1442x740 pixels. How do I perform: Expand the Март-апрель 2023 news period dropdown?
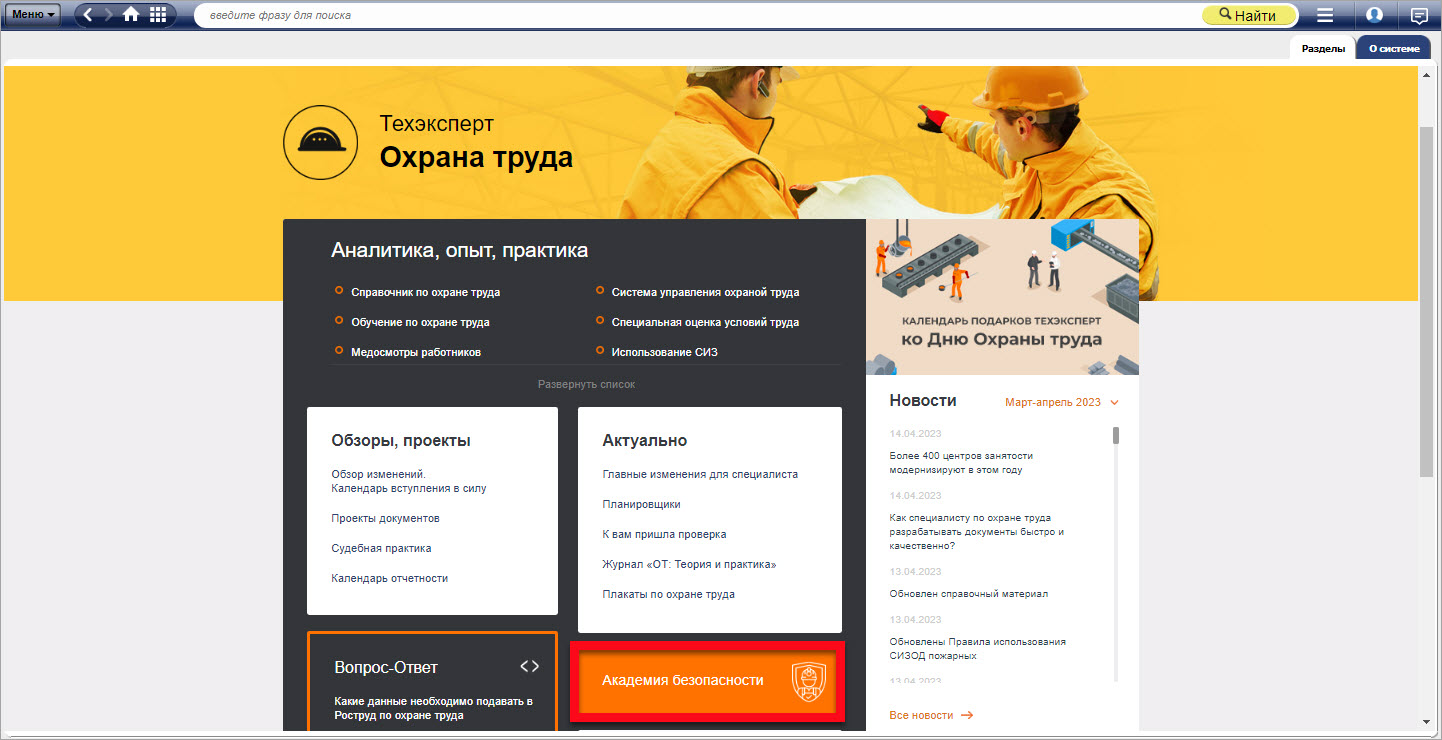(1062, 402)
